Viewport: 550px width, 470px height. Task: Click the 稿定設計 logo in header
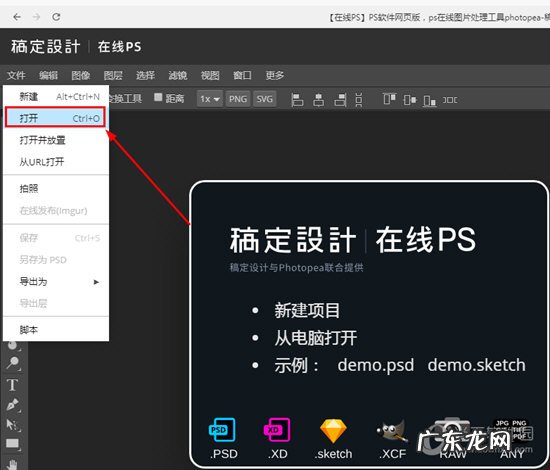coord(46,47)
